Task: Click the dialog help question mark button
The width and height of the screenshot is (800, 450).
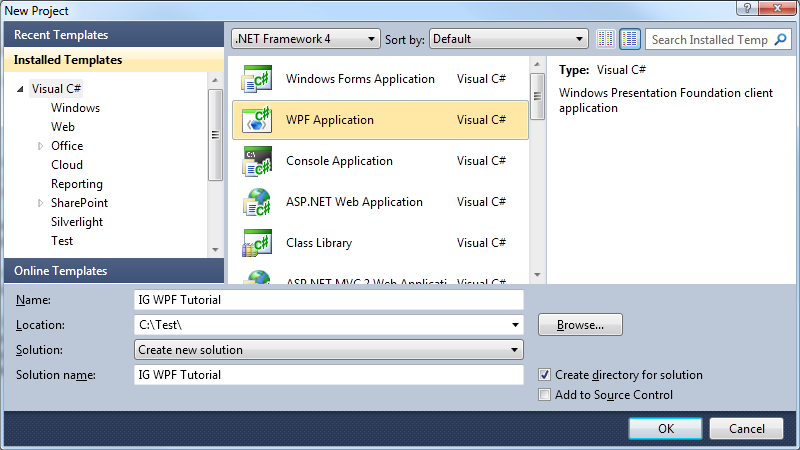Action: pyautogui.click(x=747, y=8)
